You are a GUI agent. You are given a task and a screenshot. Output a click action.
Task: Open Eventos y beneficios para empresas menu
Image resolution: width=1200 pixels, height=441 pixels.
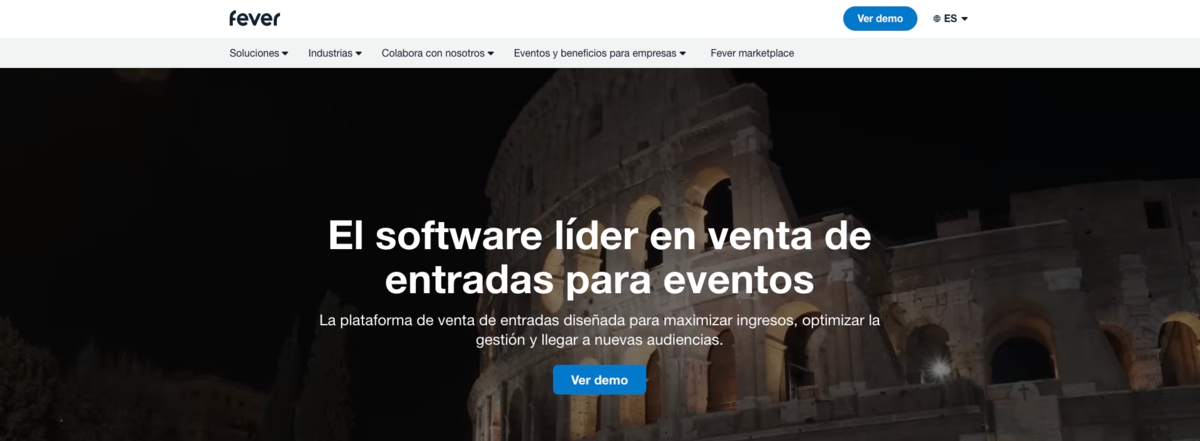click(x=595, y=53)
